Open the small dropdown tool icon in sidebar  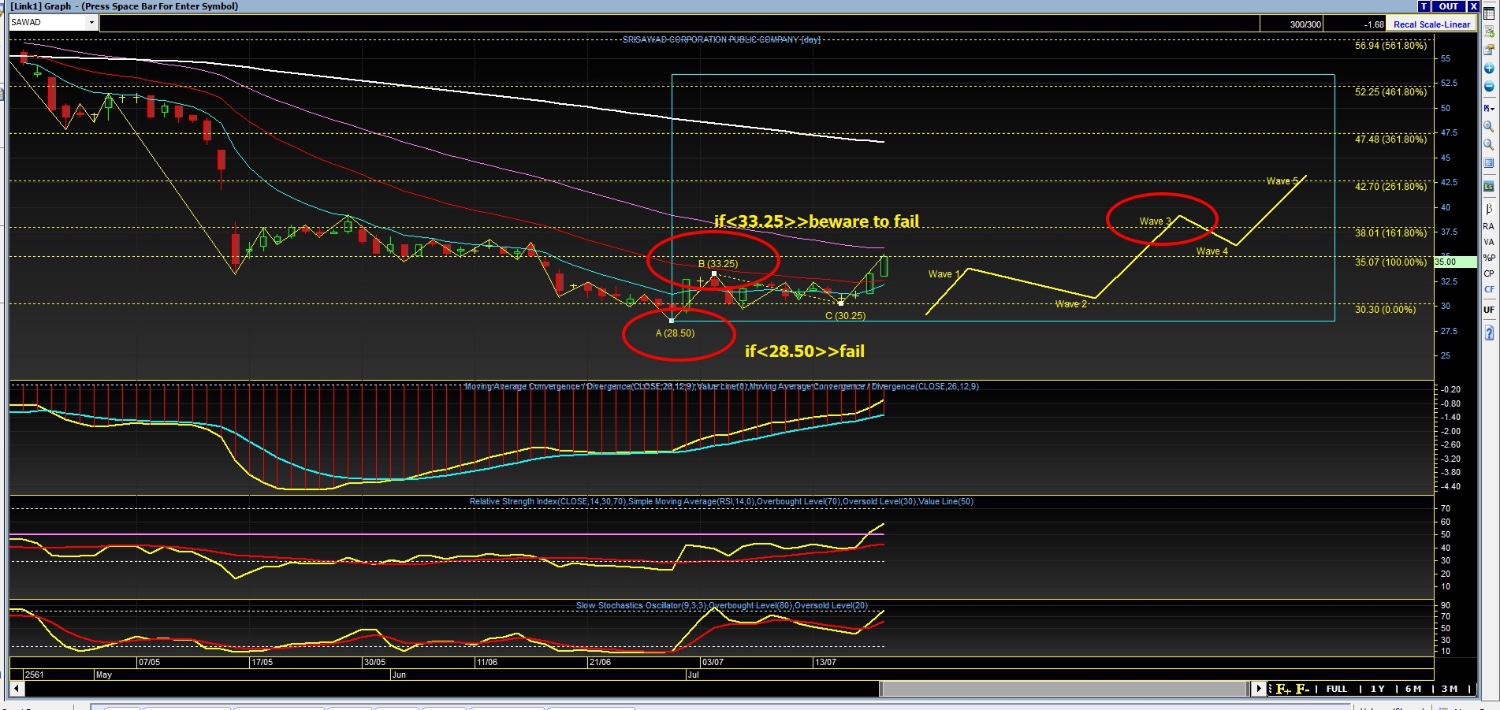coord(1488,108)
